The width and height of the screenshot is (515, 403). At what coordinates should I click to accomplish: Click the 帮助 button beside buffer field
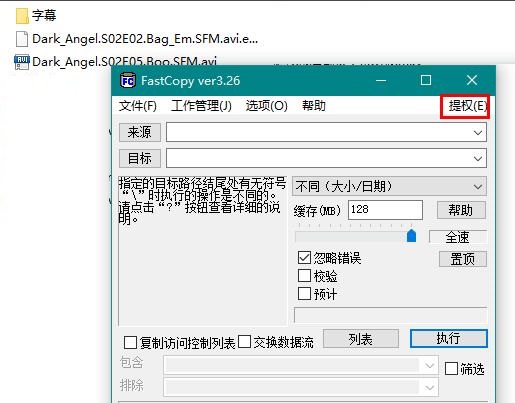click(461, 210)
